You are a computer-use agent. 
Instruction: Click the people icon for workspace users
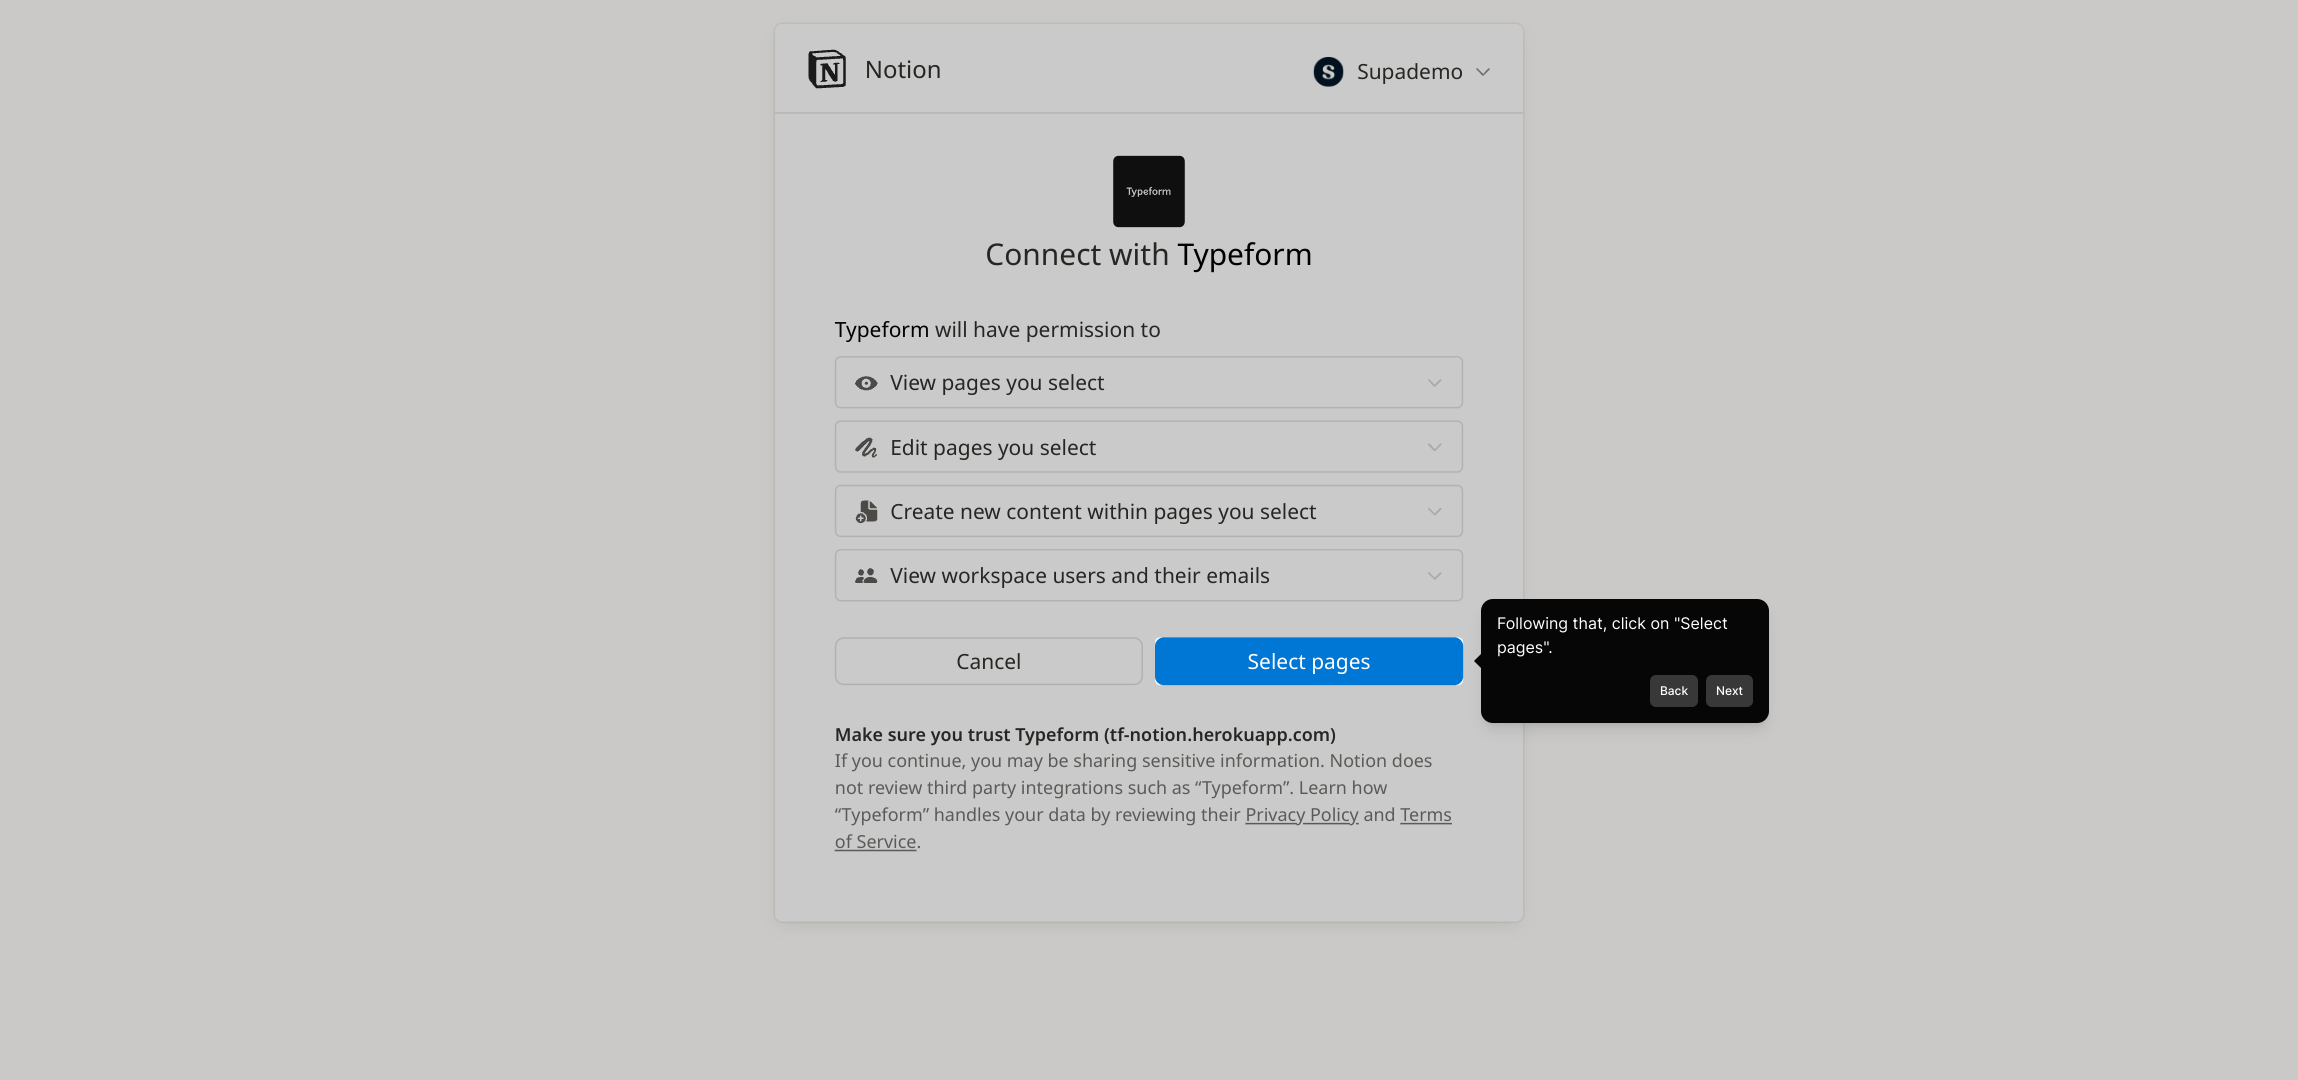(x=866, y=576)
